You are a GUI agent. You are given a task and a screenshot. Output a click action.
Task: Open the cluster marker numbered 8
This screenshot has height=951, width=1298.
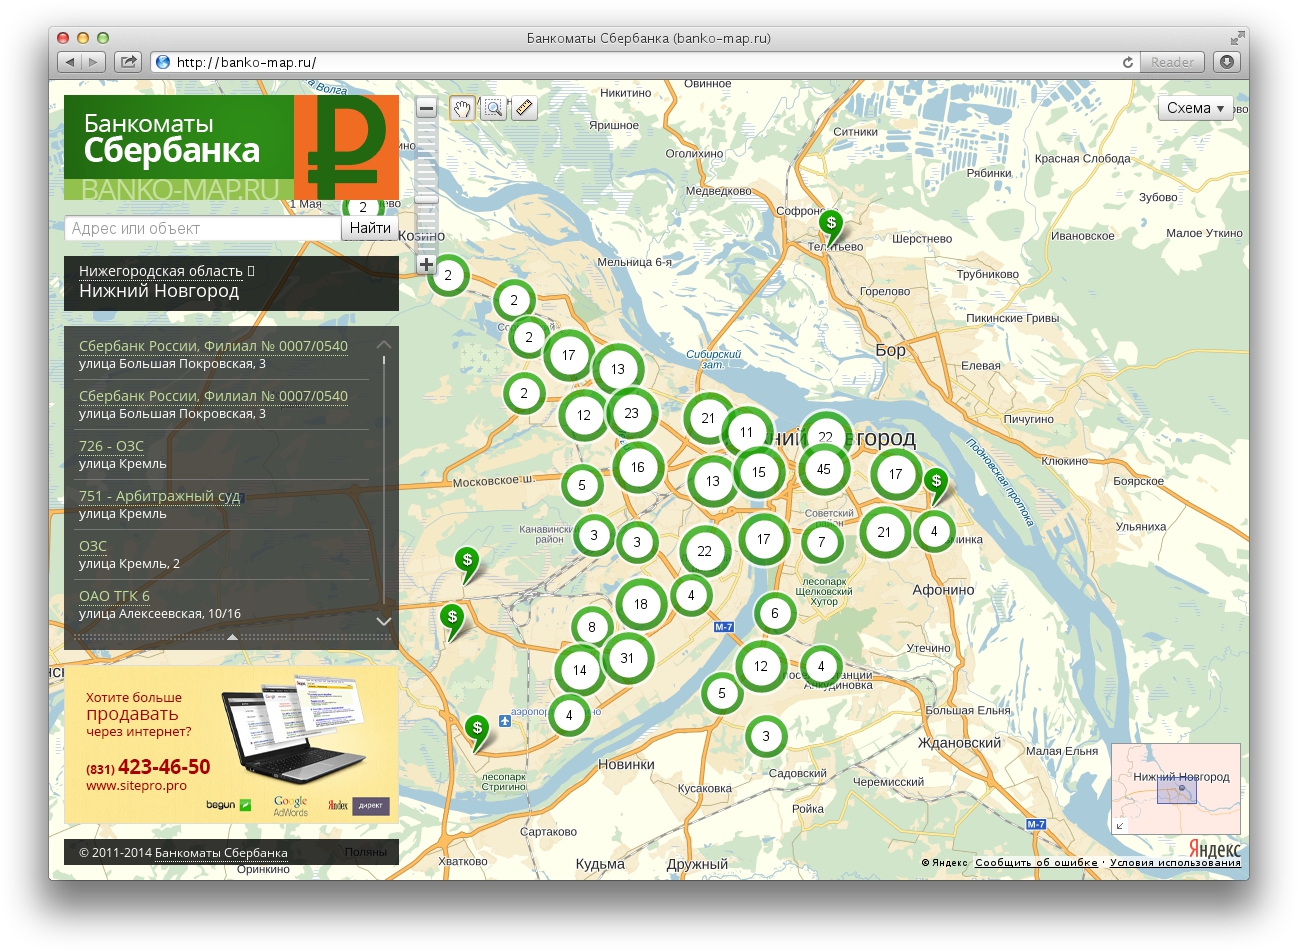tap(592, 627)
